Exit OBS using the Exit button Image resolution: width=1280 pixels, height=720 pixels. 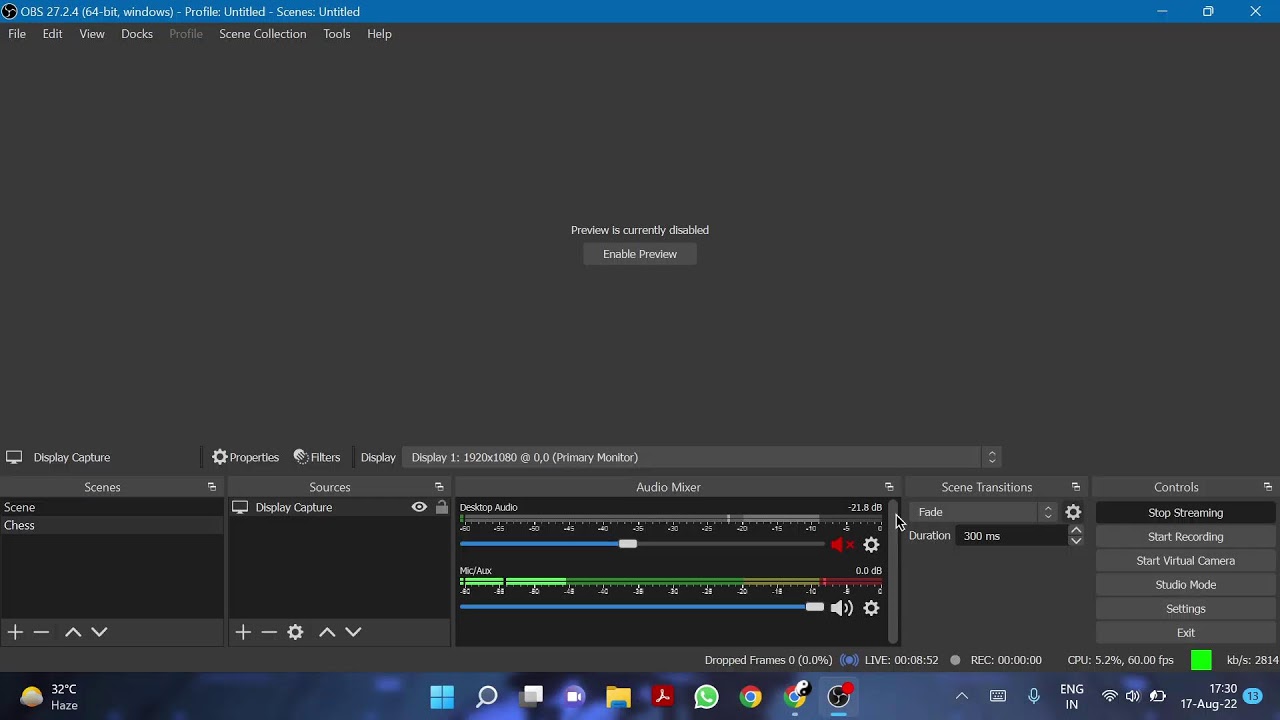[1186, 633]
